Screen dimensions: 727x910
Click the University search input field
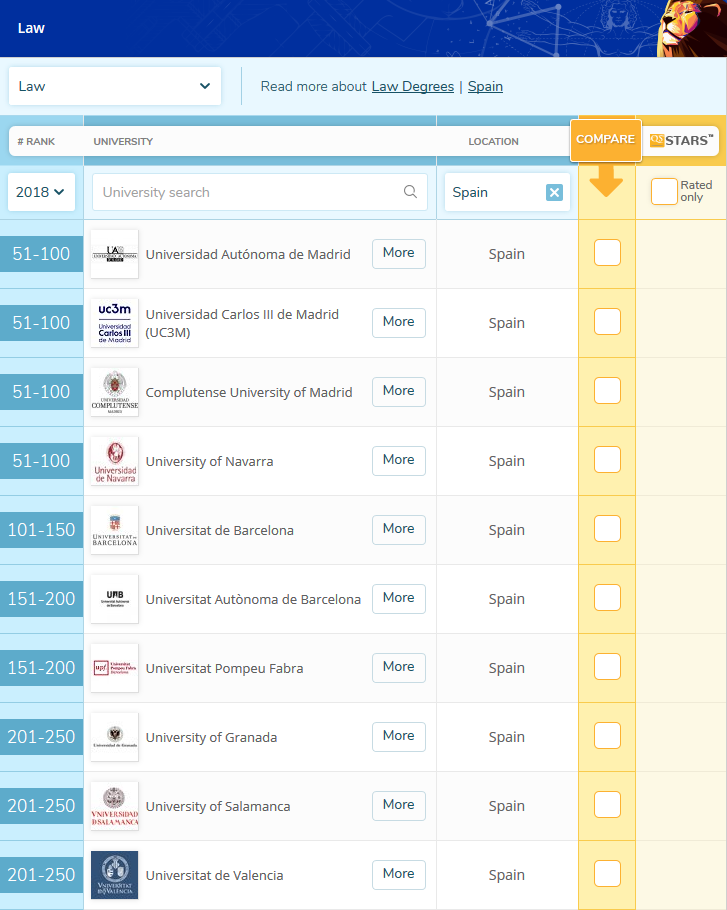pos(259,192)
